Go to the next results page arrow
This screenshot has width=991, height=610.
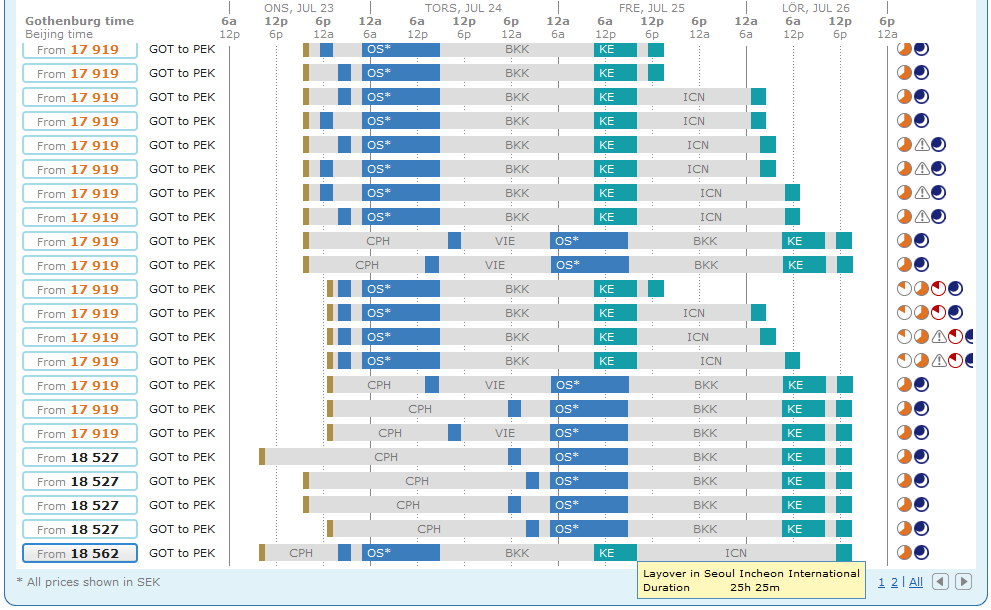click(x=963, y=582)
